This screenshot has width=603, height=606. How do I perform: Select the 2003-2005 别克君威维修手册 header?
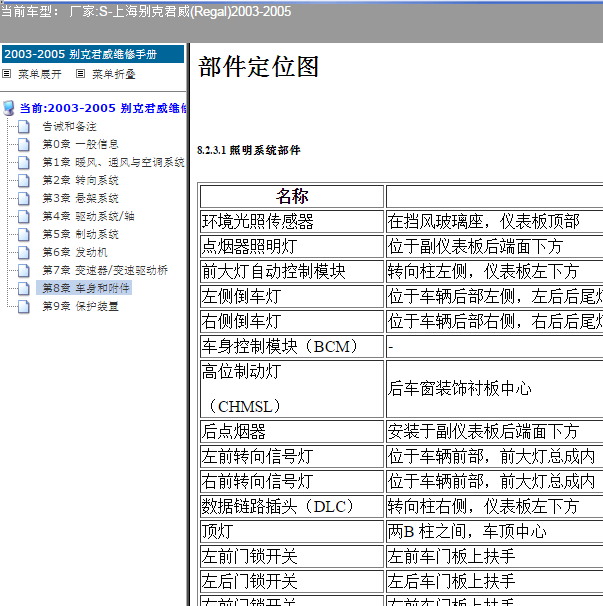coord(93,54)
